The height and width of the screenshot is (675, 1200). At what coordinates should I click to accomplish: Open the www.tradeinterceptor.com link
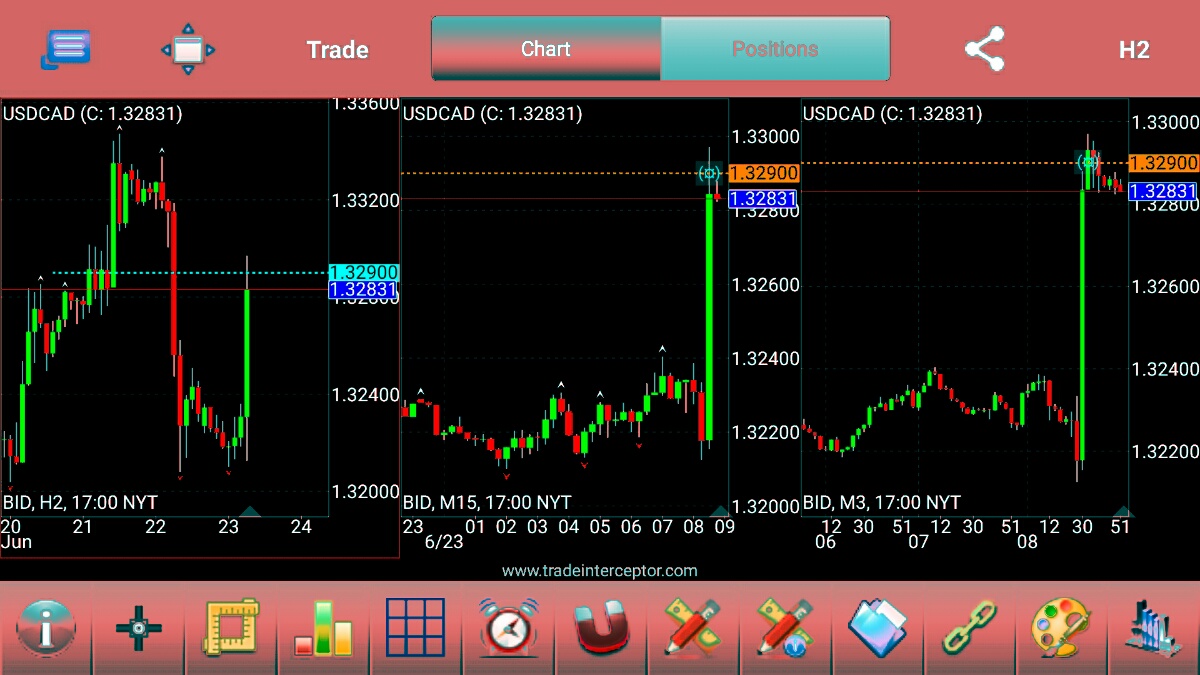coord(600,571)
